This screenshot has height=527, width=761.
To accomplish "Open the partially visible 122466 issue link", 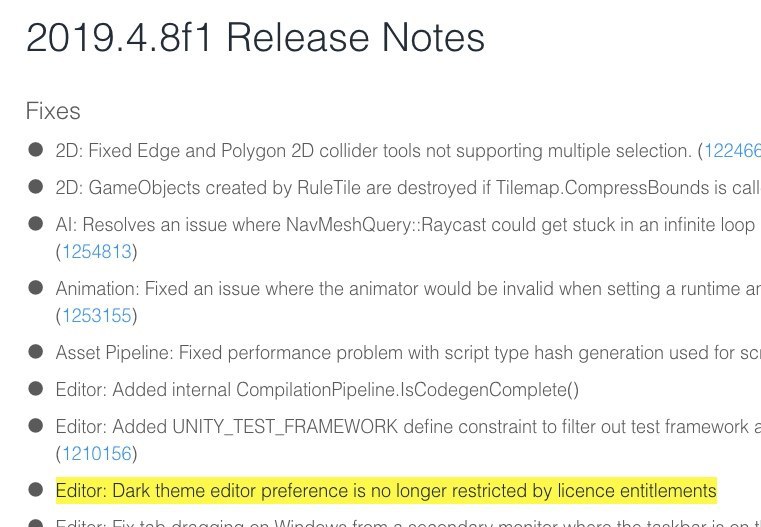I will [732, 151].
